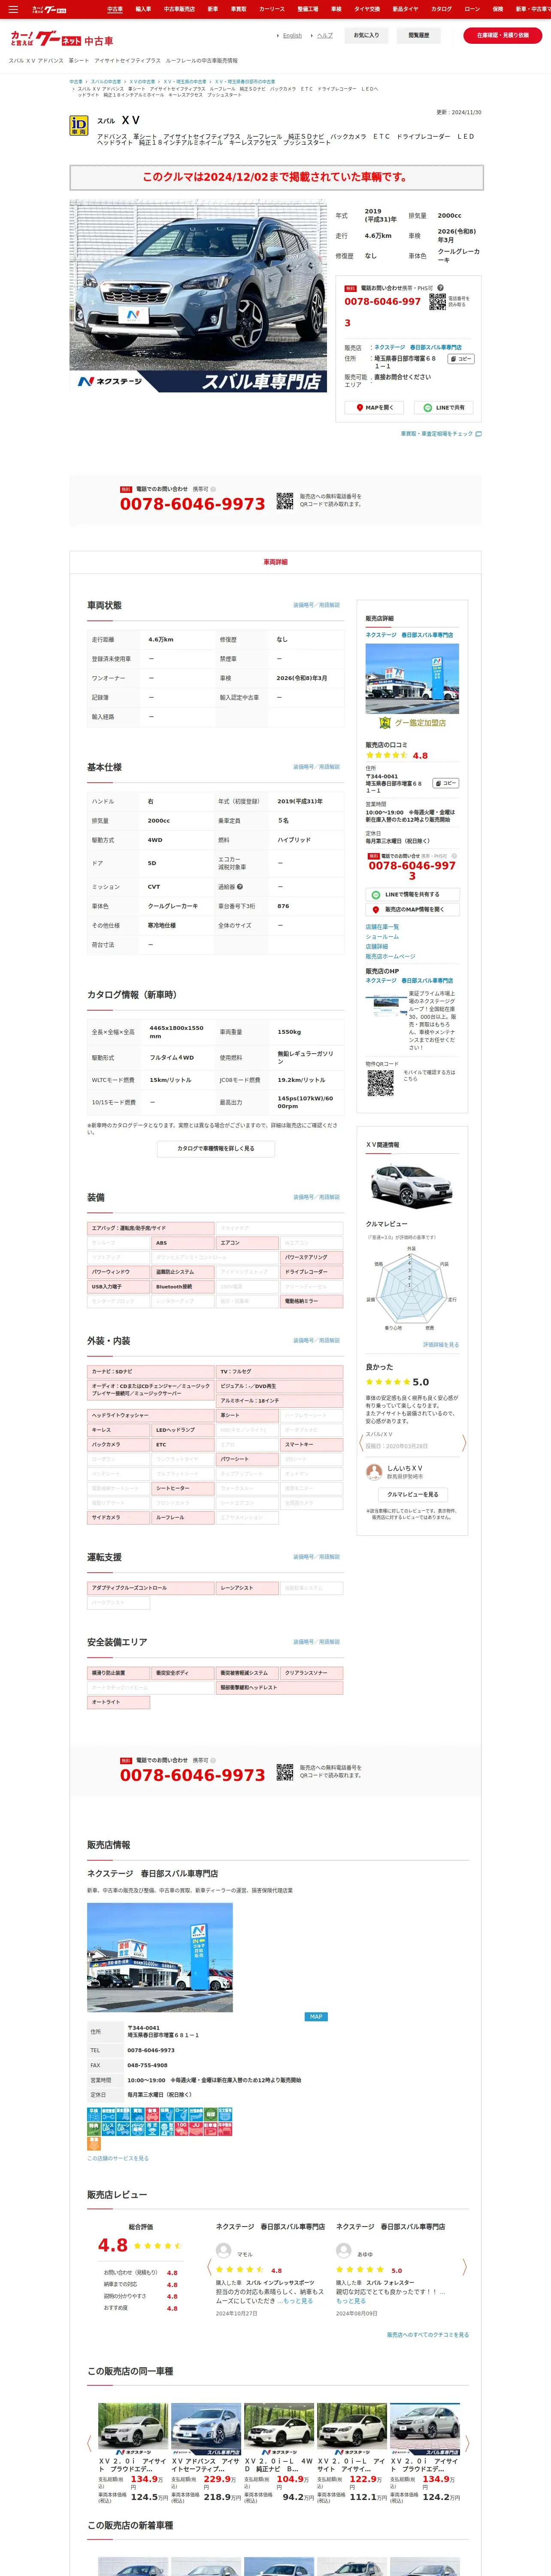Click the red 在庫確認・見積り依頼 button
The height and width of the screenshot is (2576, 551).
502,36
